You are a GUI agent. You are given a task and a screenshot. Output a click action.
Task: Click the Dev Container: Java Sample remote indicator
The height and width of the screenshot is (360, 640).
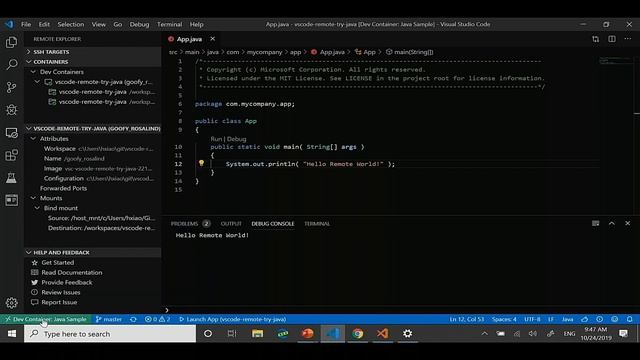click(x=46, y=319)
